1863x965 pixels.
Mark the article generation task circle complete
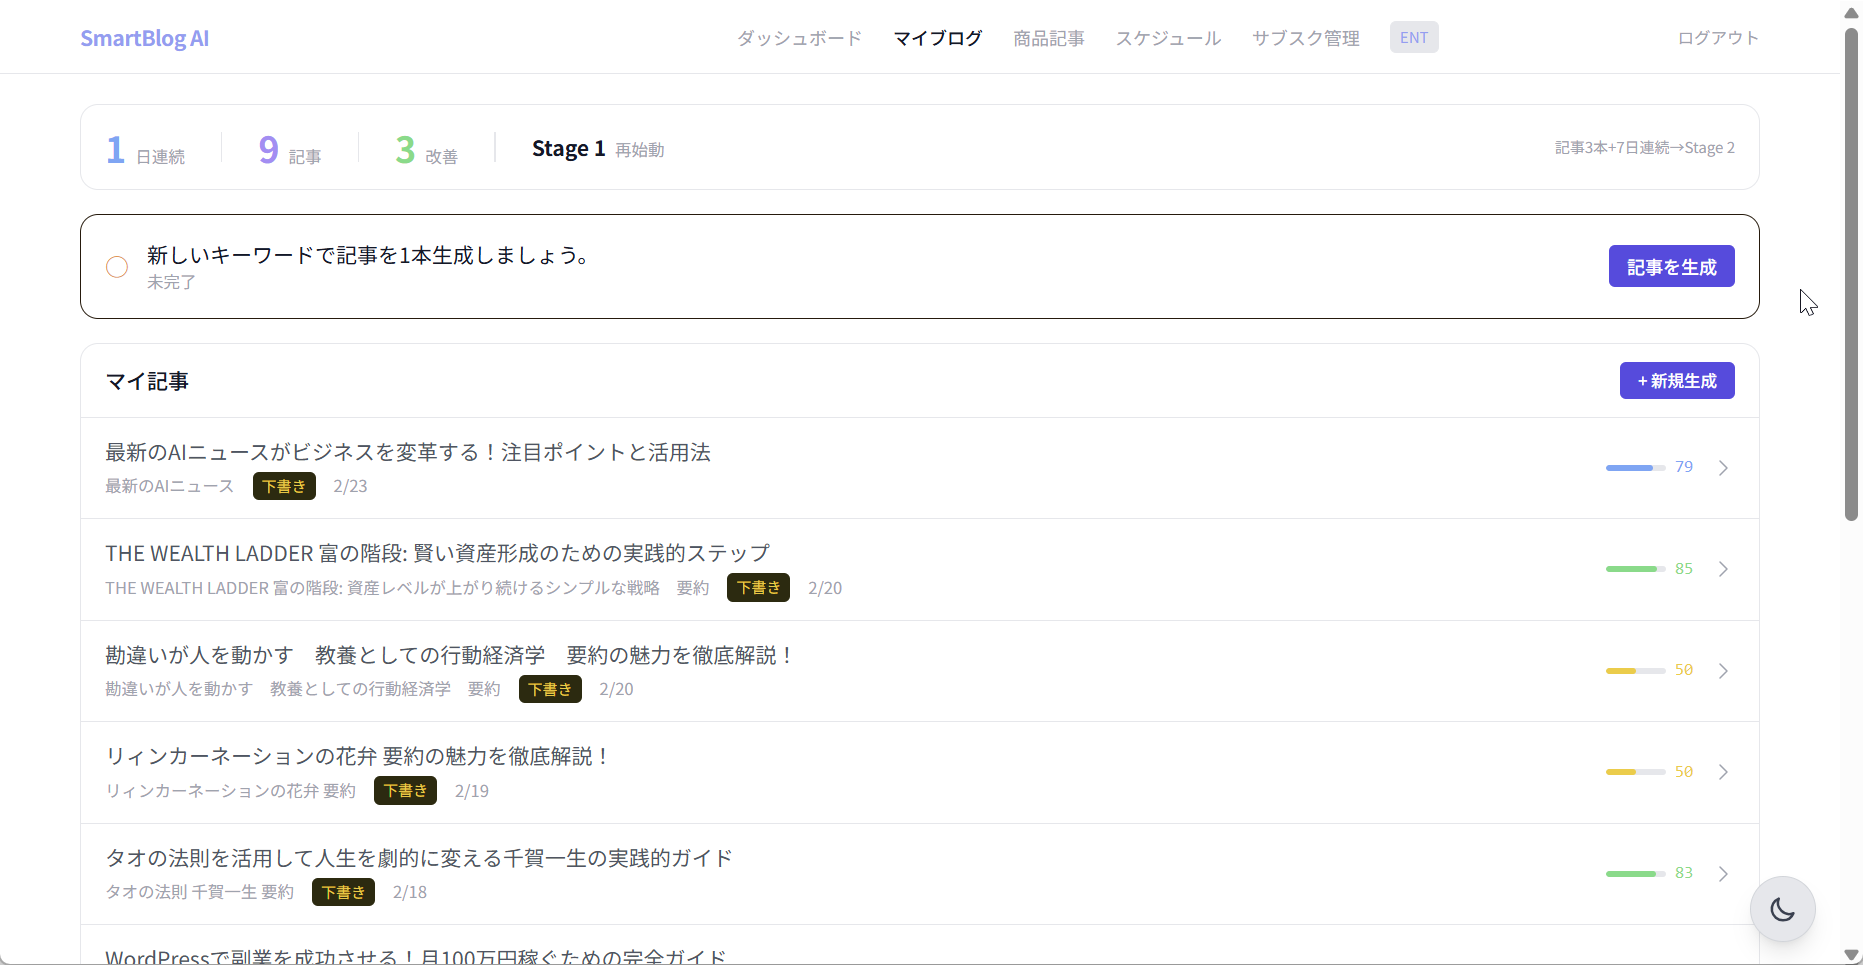[x=117, y=267]
